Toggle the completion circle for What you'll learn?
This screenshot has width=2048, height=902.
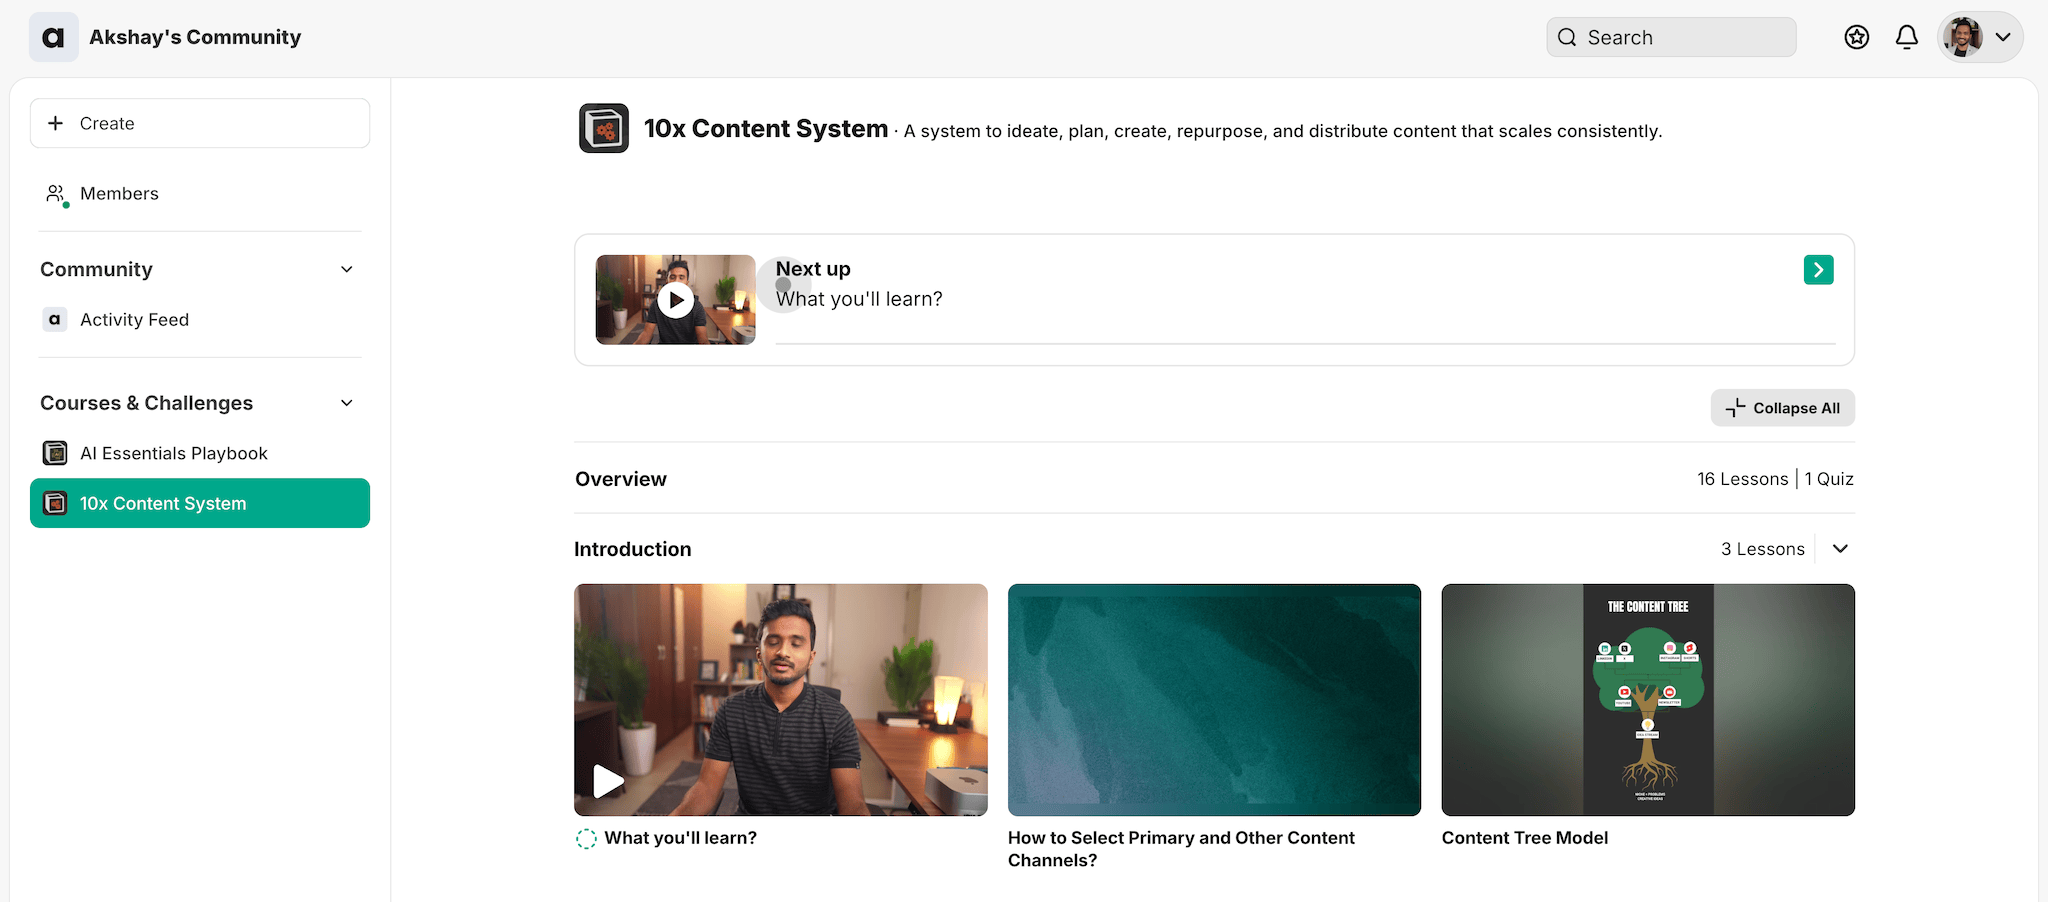point(586,839)
